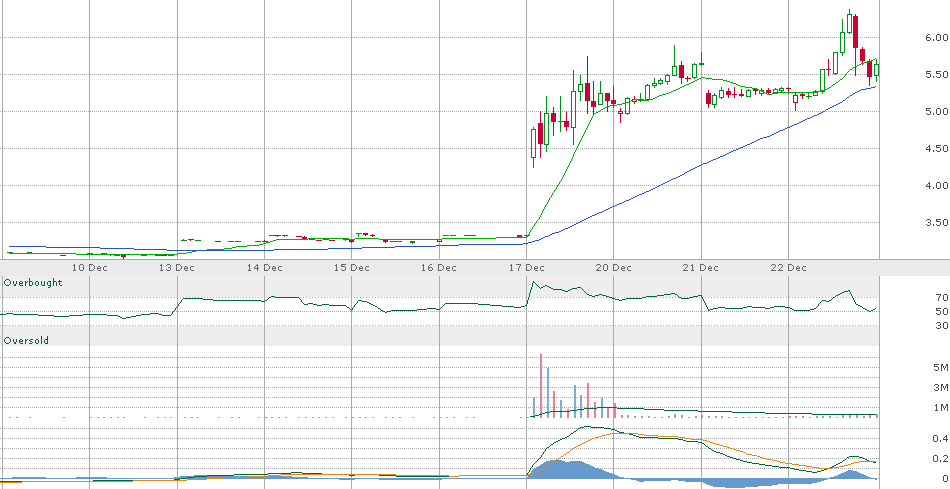Click the 14 Dec date label
The height and width of the screenshot is (489, 950).
click(265, 267)
